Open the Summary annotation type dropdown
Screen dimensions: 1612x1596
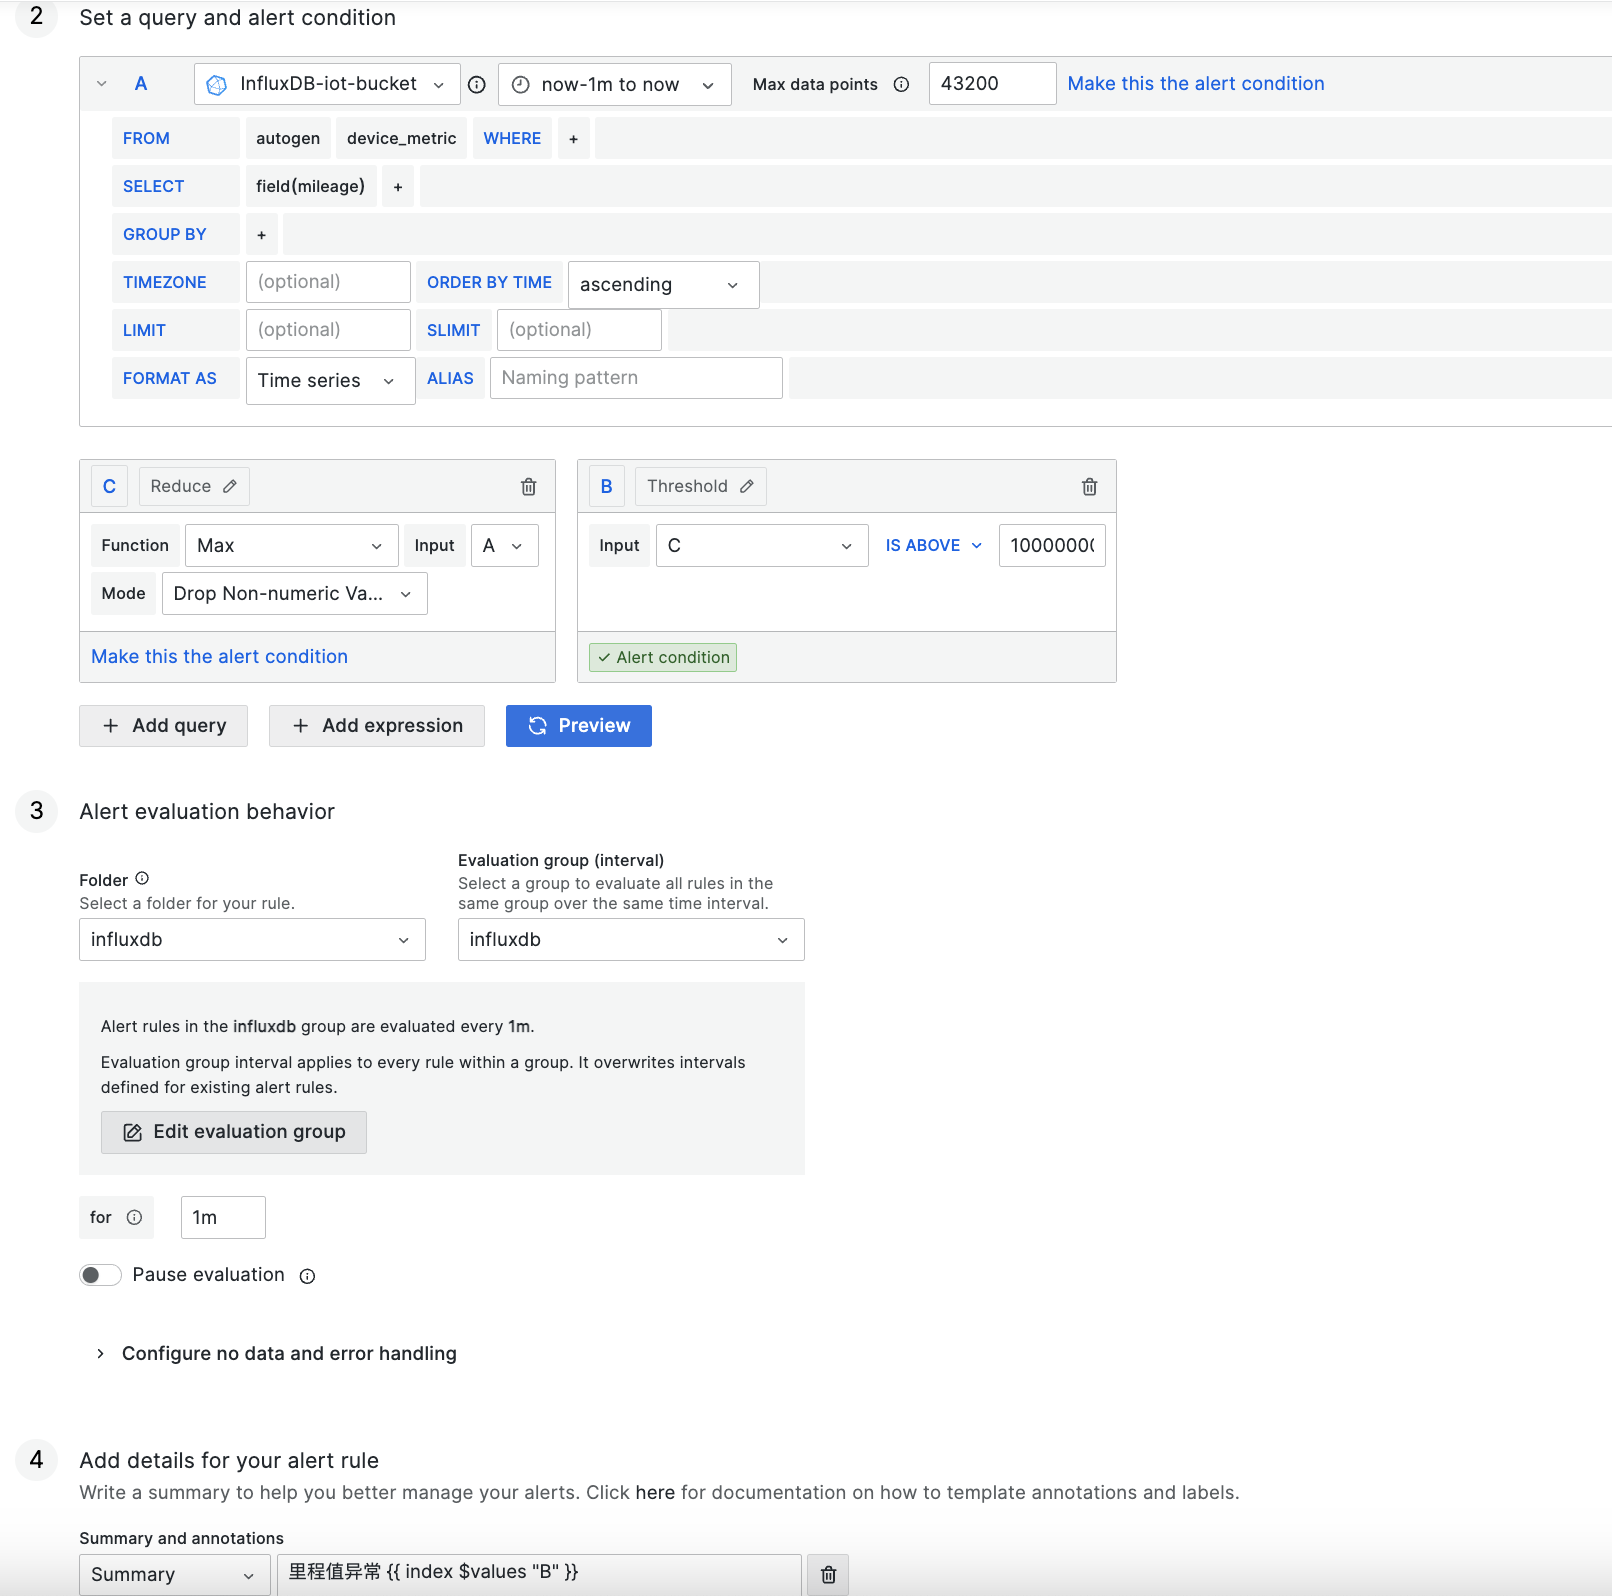pos(175,1575)
